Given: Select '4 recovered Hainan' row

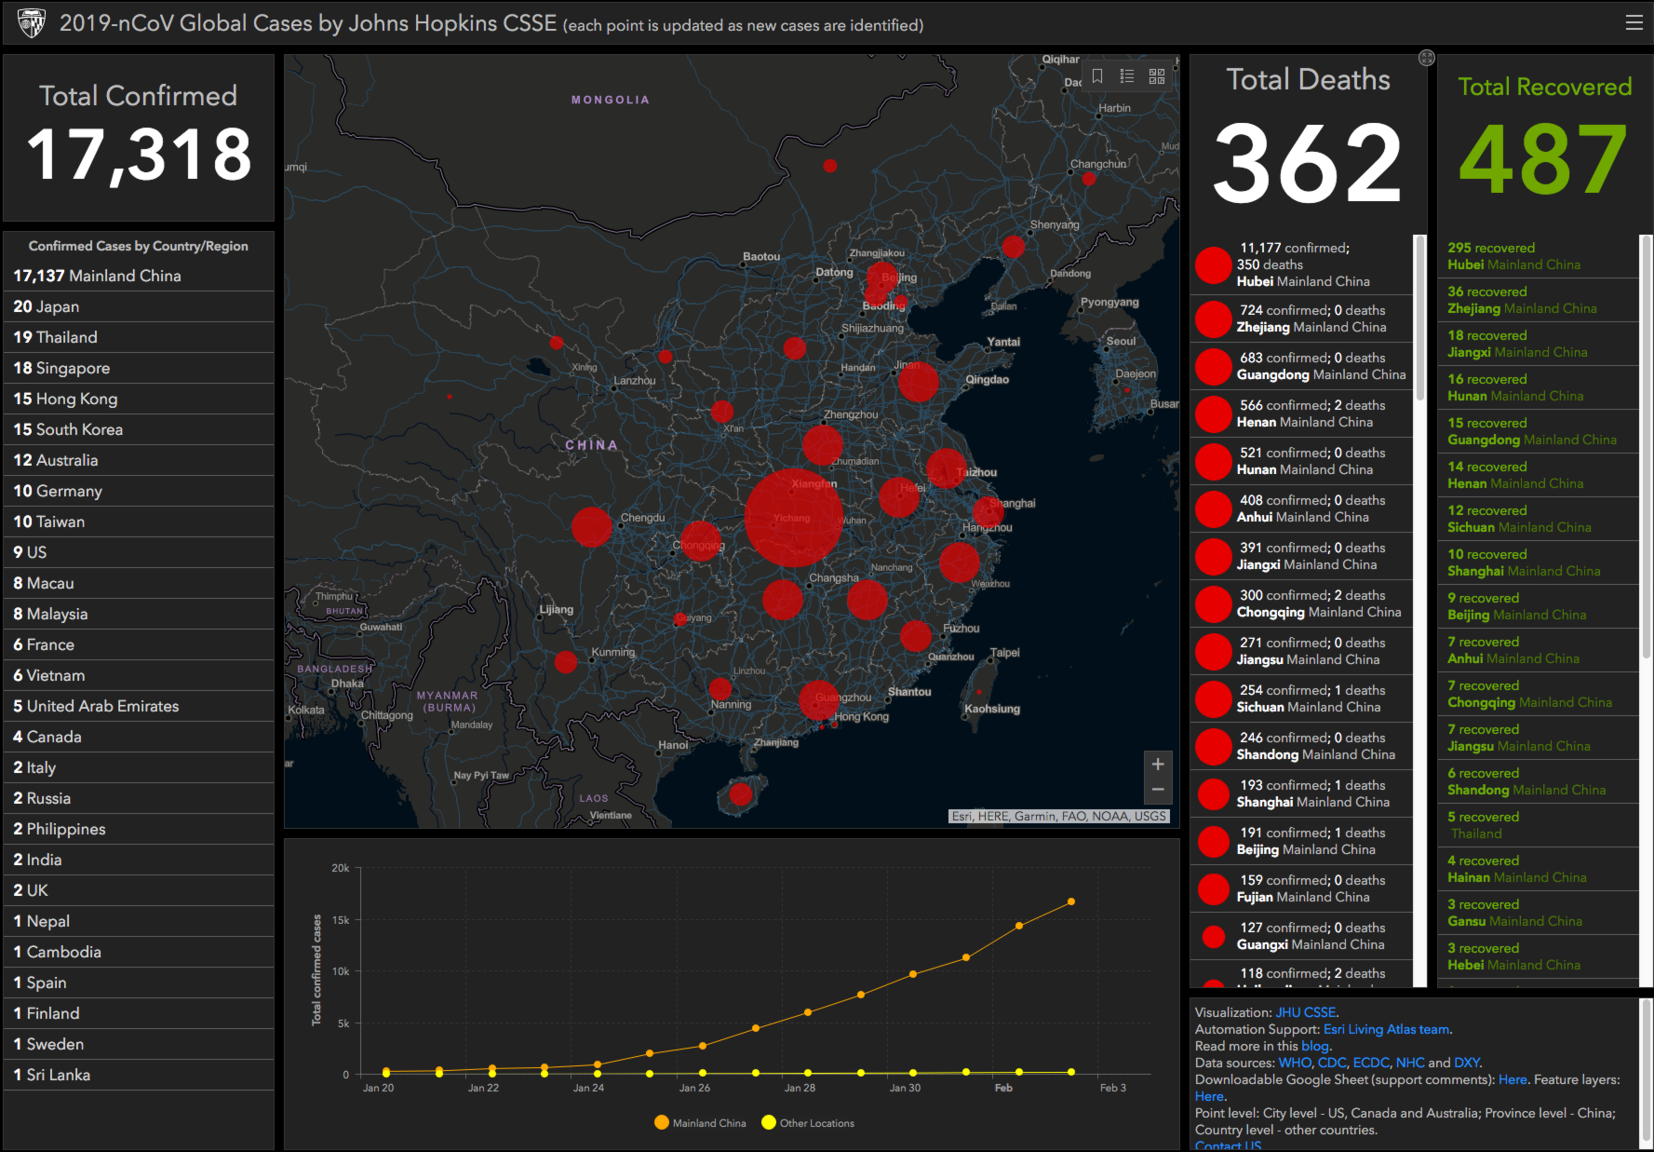Looking at the screenshot, I should point(1539,869).
